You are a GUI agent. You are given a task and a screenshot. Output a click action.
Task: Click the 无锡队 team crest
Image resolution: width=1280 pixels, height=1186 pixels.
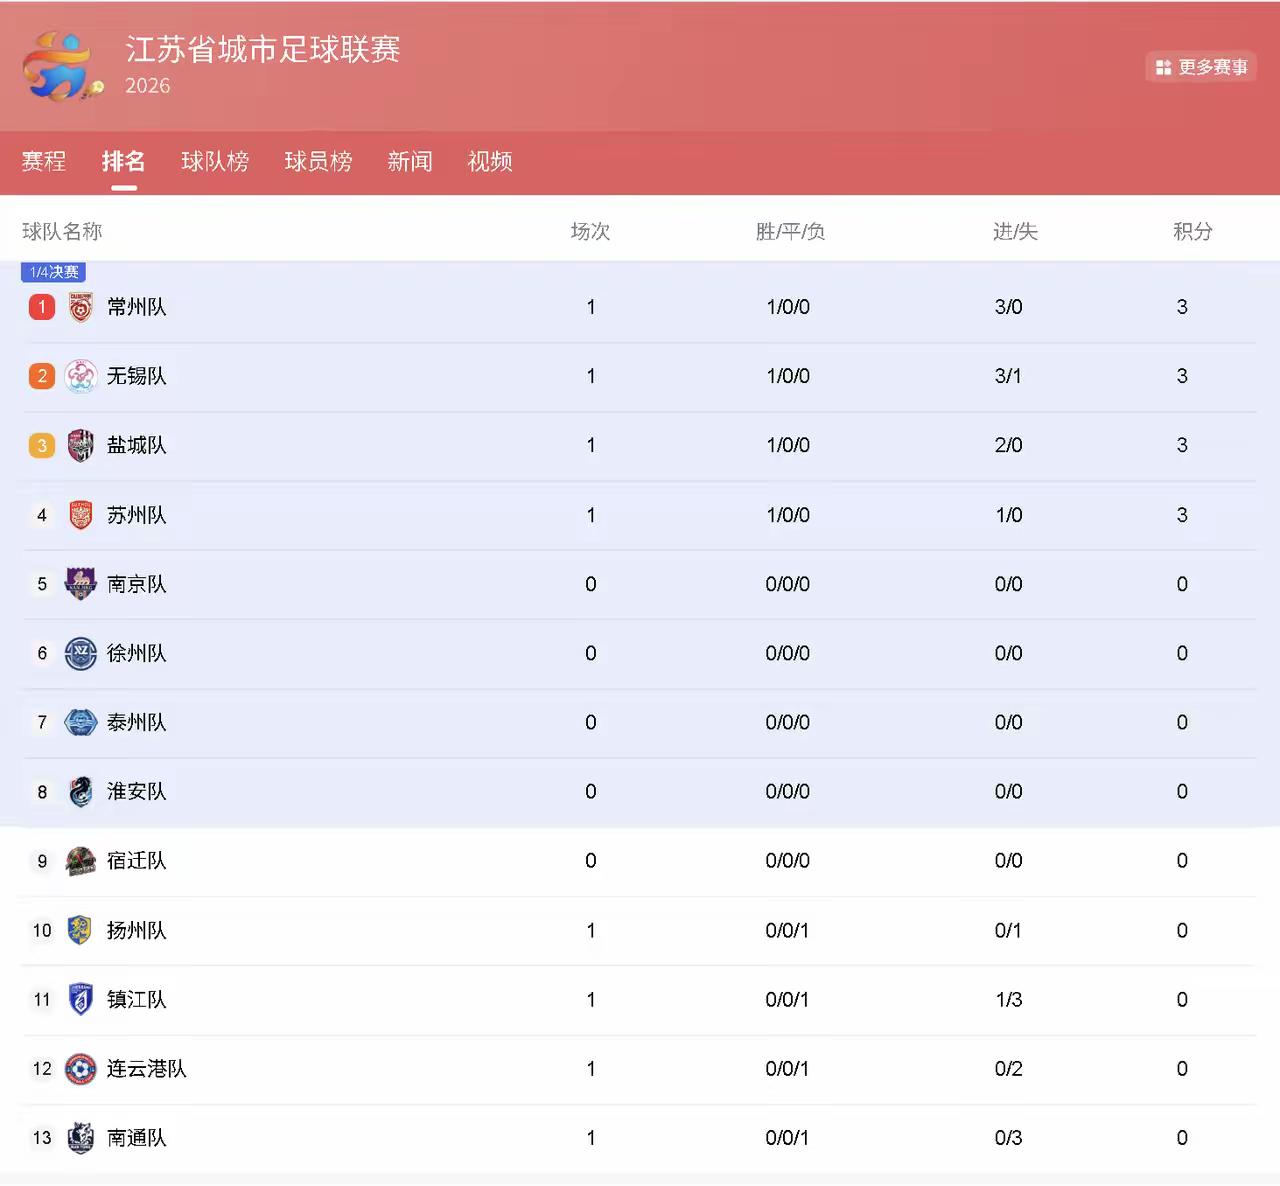click(x=81, y=376)
